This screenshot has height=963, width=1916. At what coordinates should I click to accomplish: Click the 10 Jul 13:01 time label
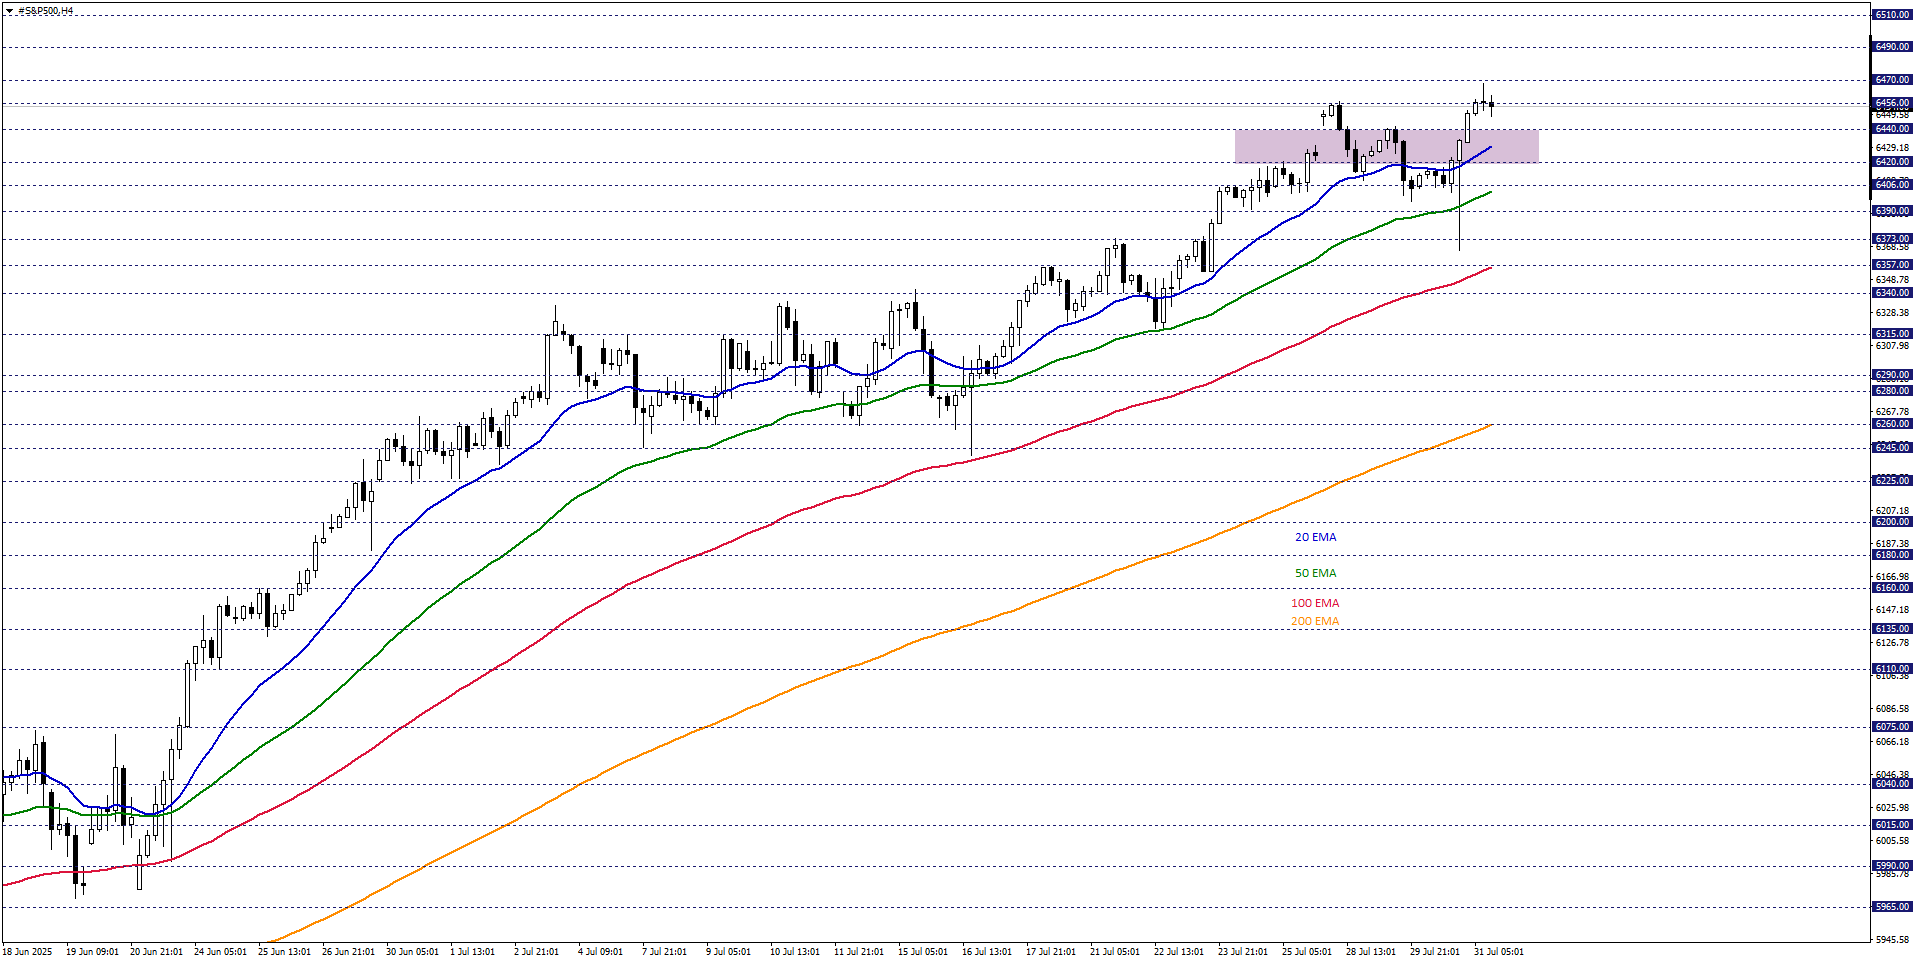795,952
